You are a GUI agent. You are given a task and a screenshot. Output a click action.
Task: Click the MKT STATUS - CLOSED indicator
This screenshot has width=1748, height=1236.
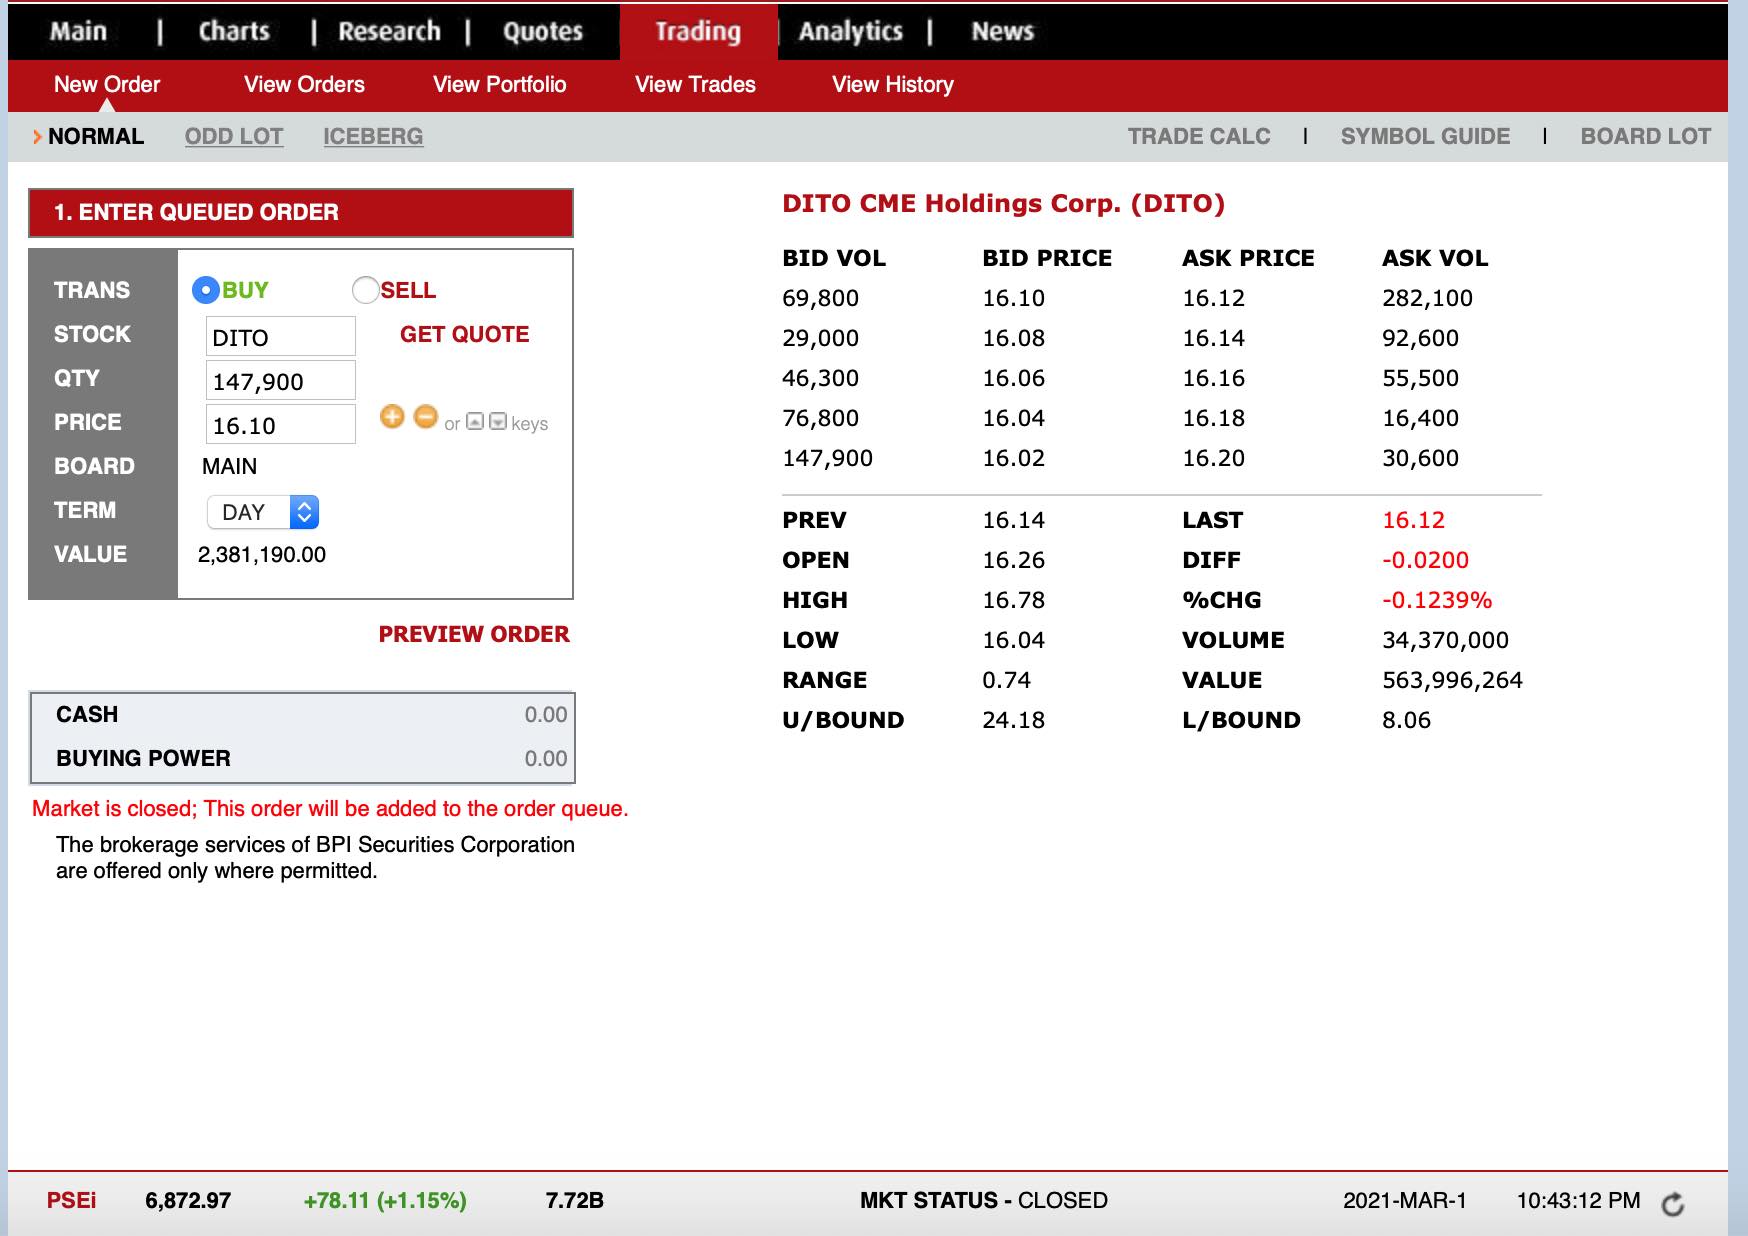tap(984, 1200)
